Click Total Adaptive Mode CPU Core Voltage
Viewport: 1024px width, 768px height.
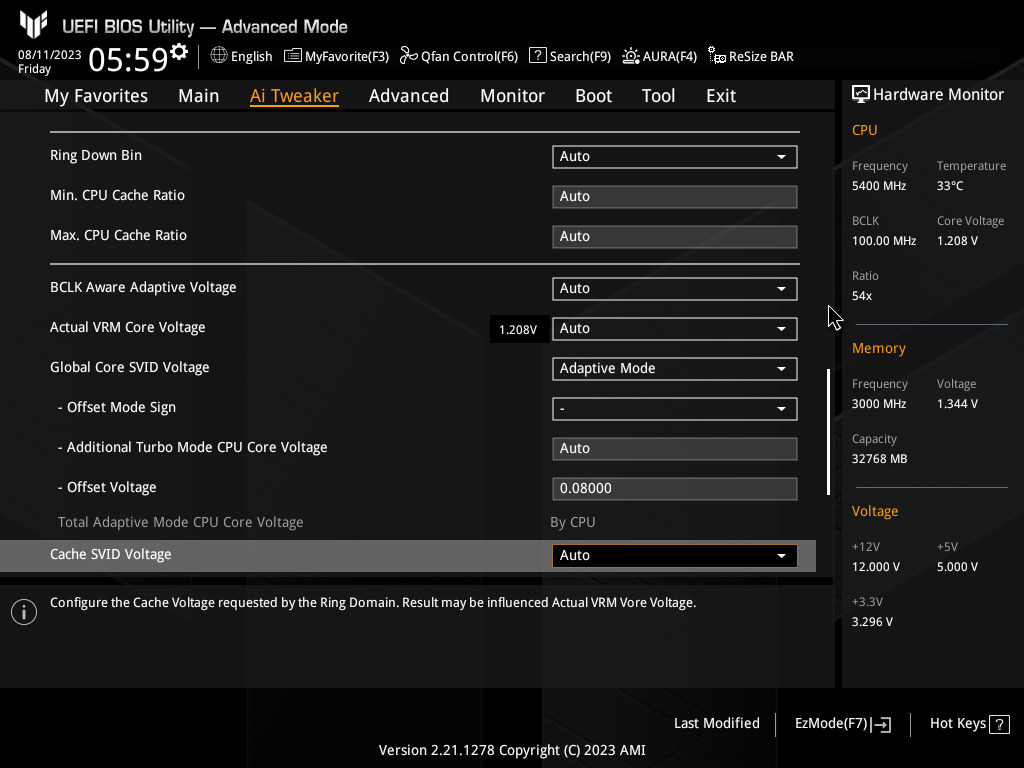pos(180,522)
